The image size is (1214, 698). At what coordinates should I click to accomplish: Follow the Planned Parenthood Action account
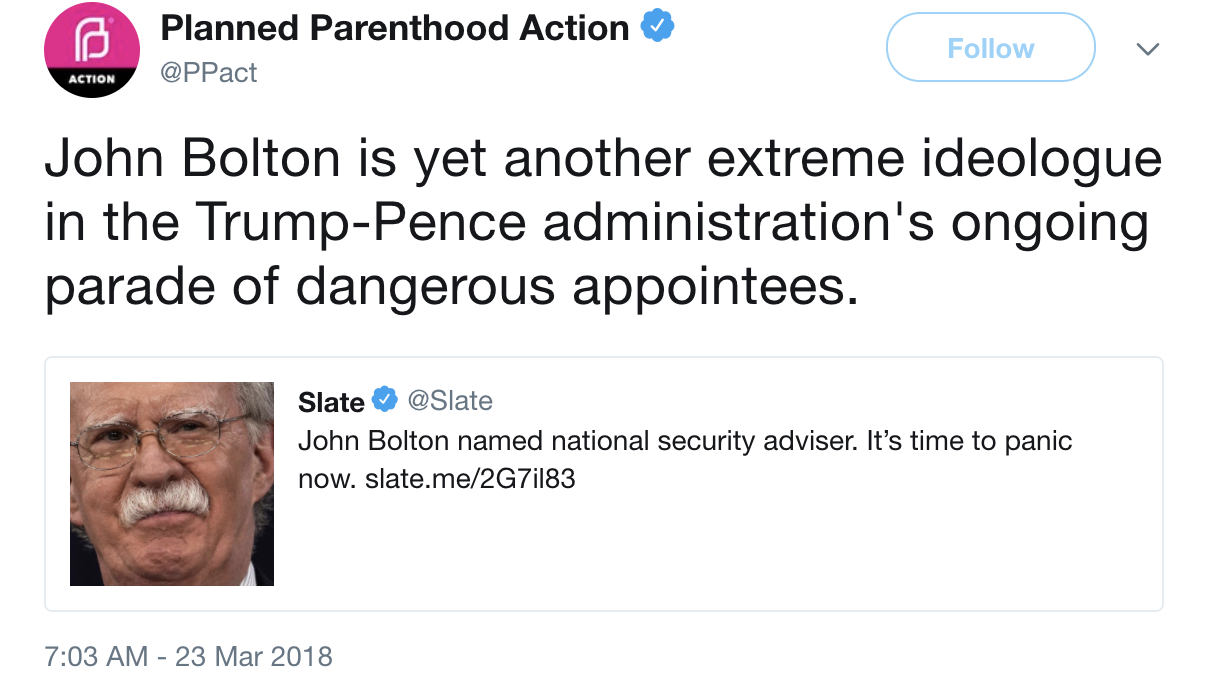click(990, 48)
